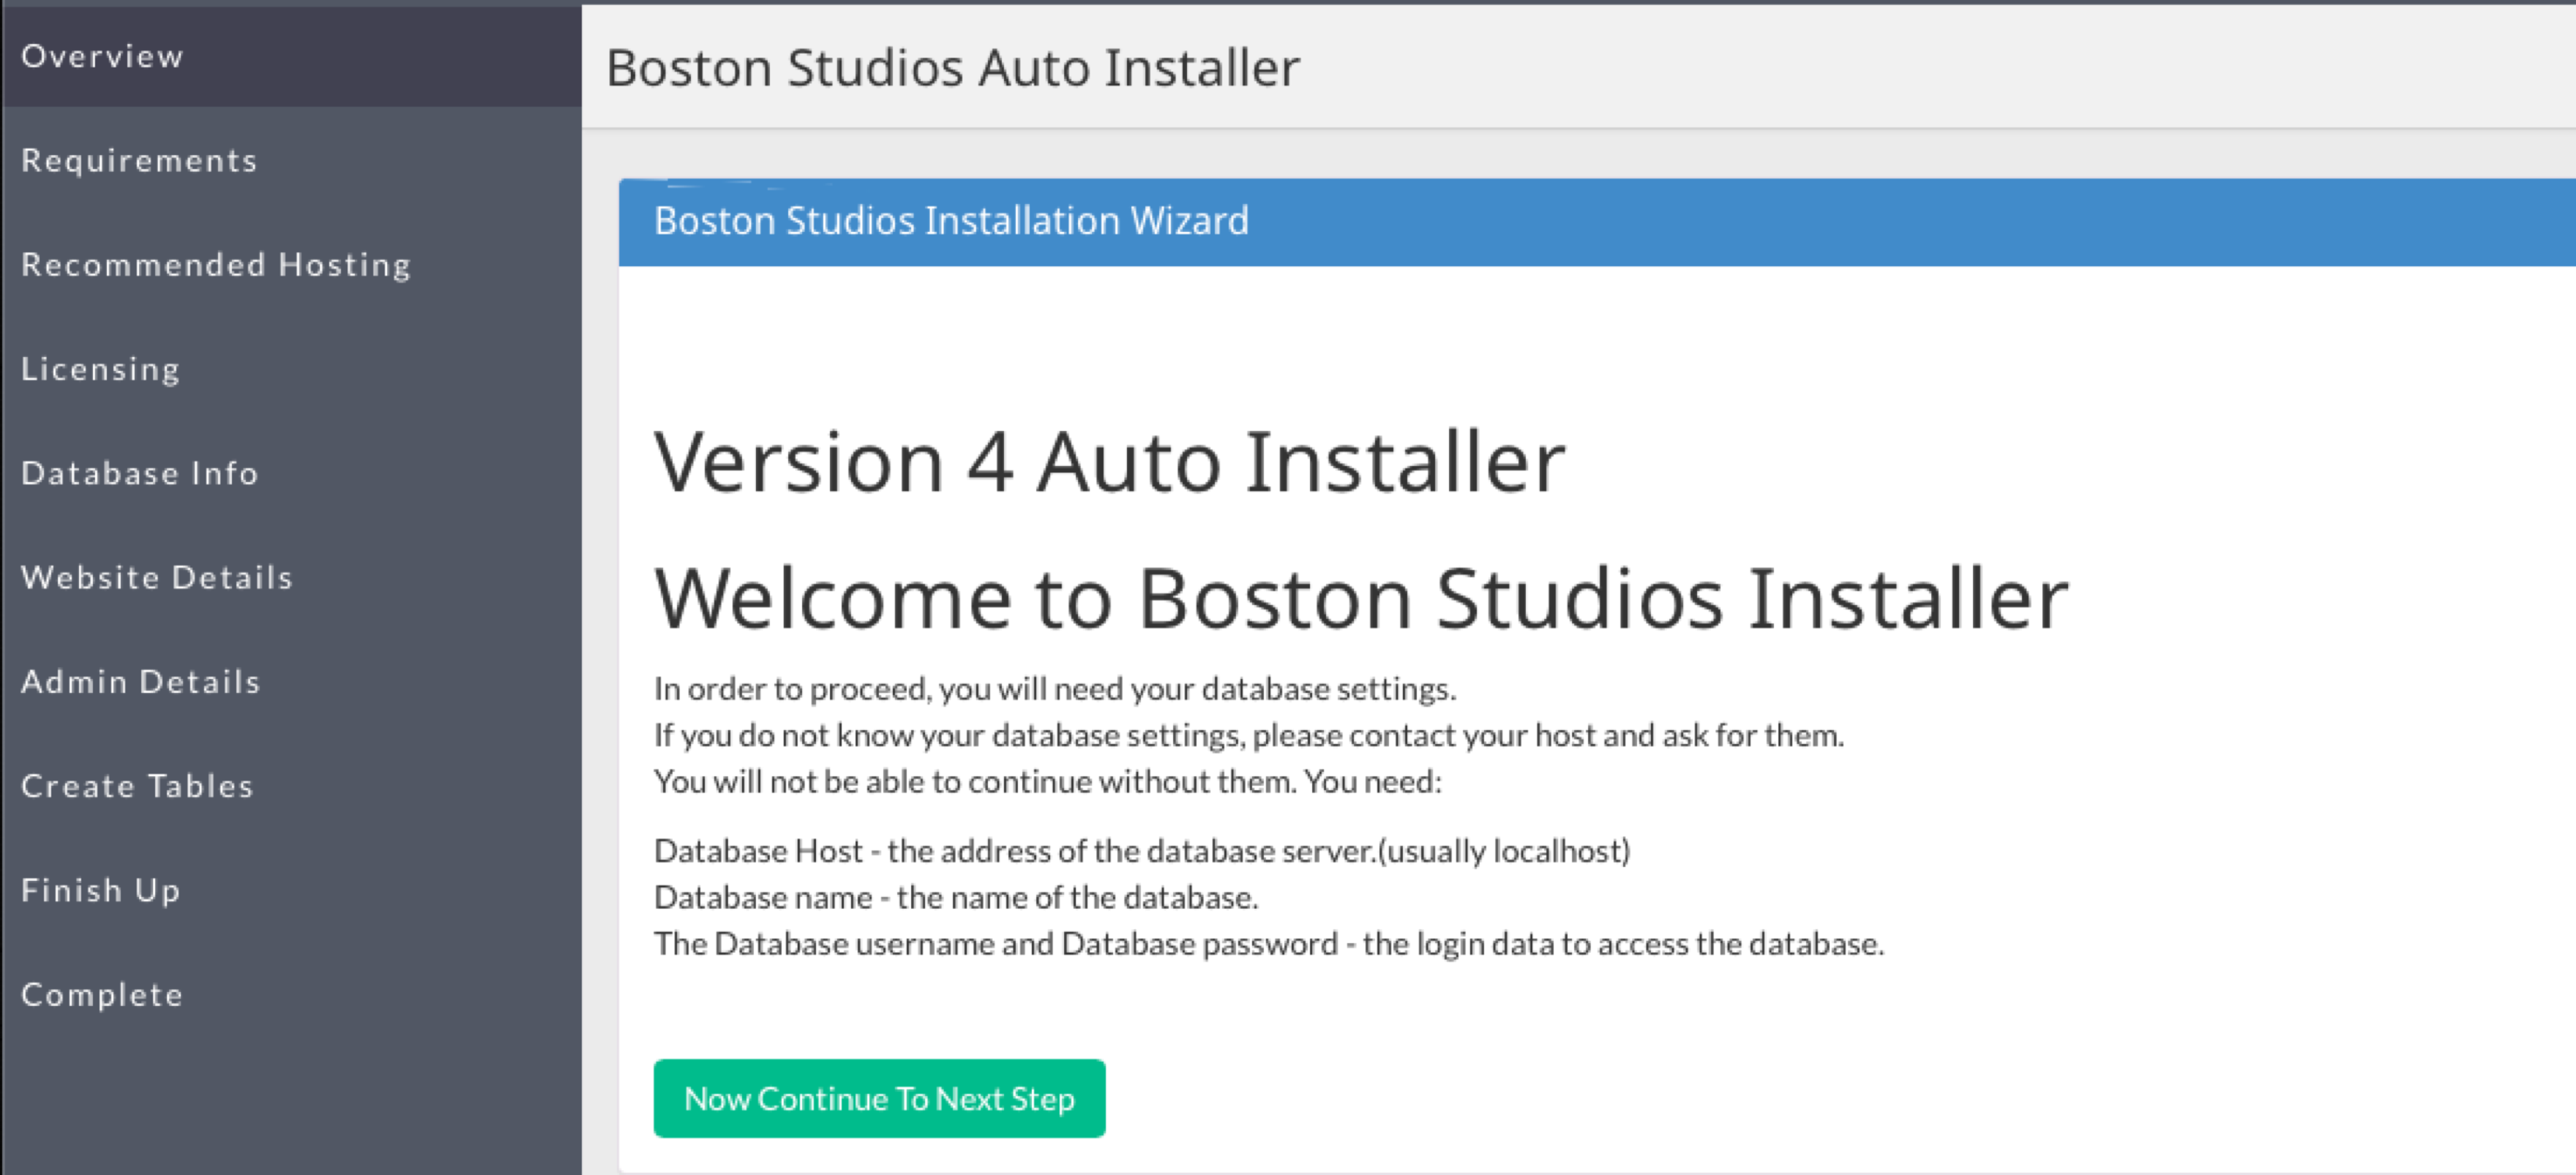Open the Overview sidebar step
The width and height of the screenshot is (2576, 1175).
[102, 56]
